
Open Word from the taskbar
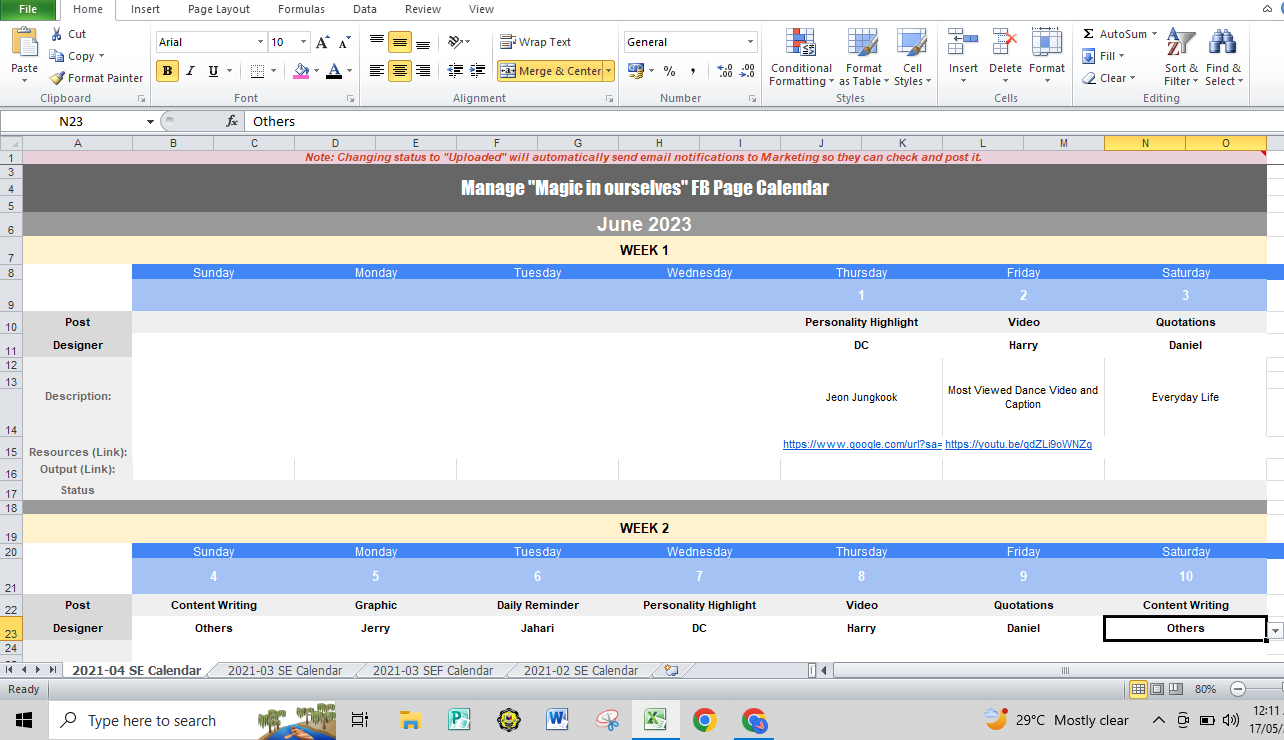coord(557,720)
